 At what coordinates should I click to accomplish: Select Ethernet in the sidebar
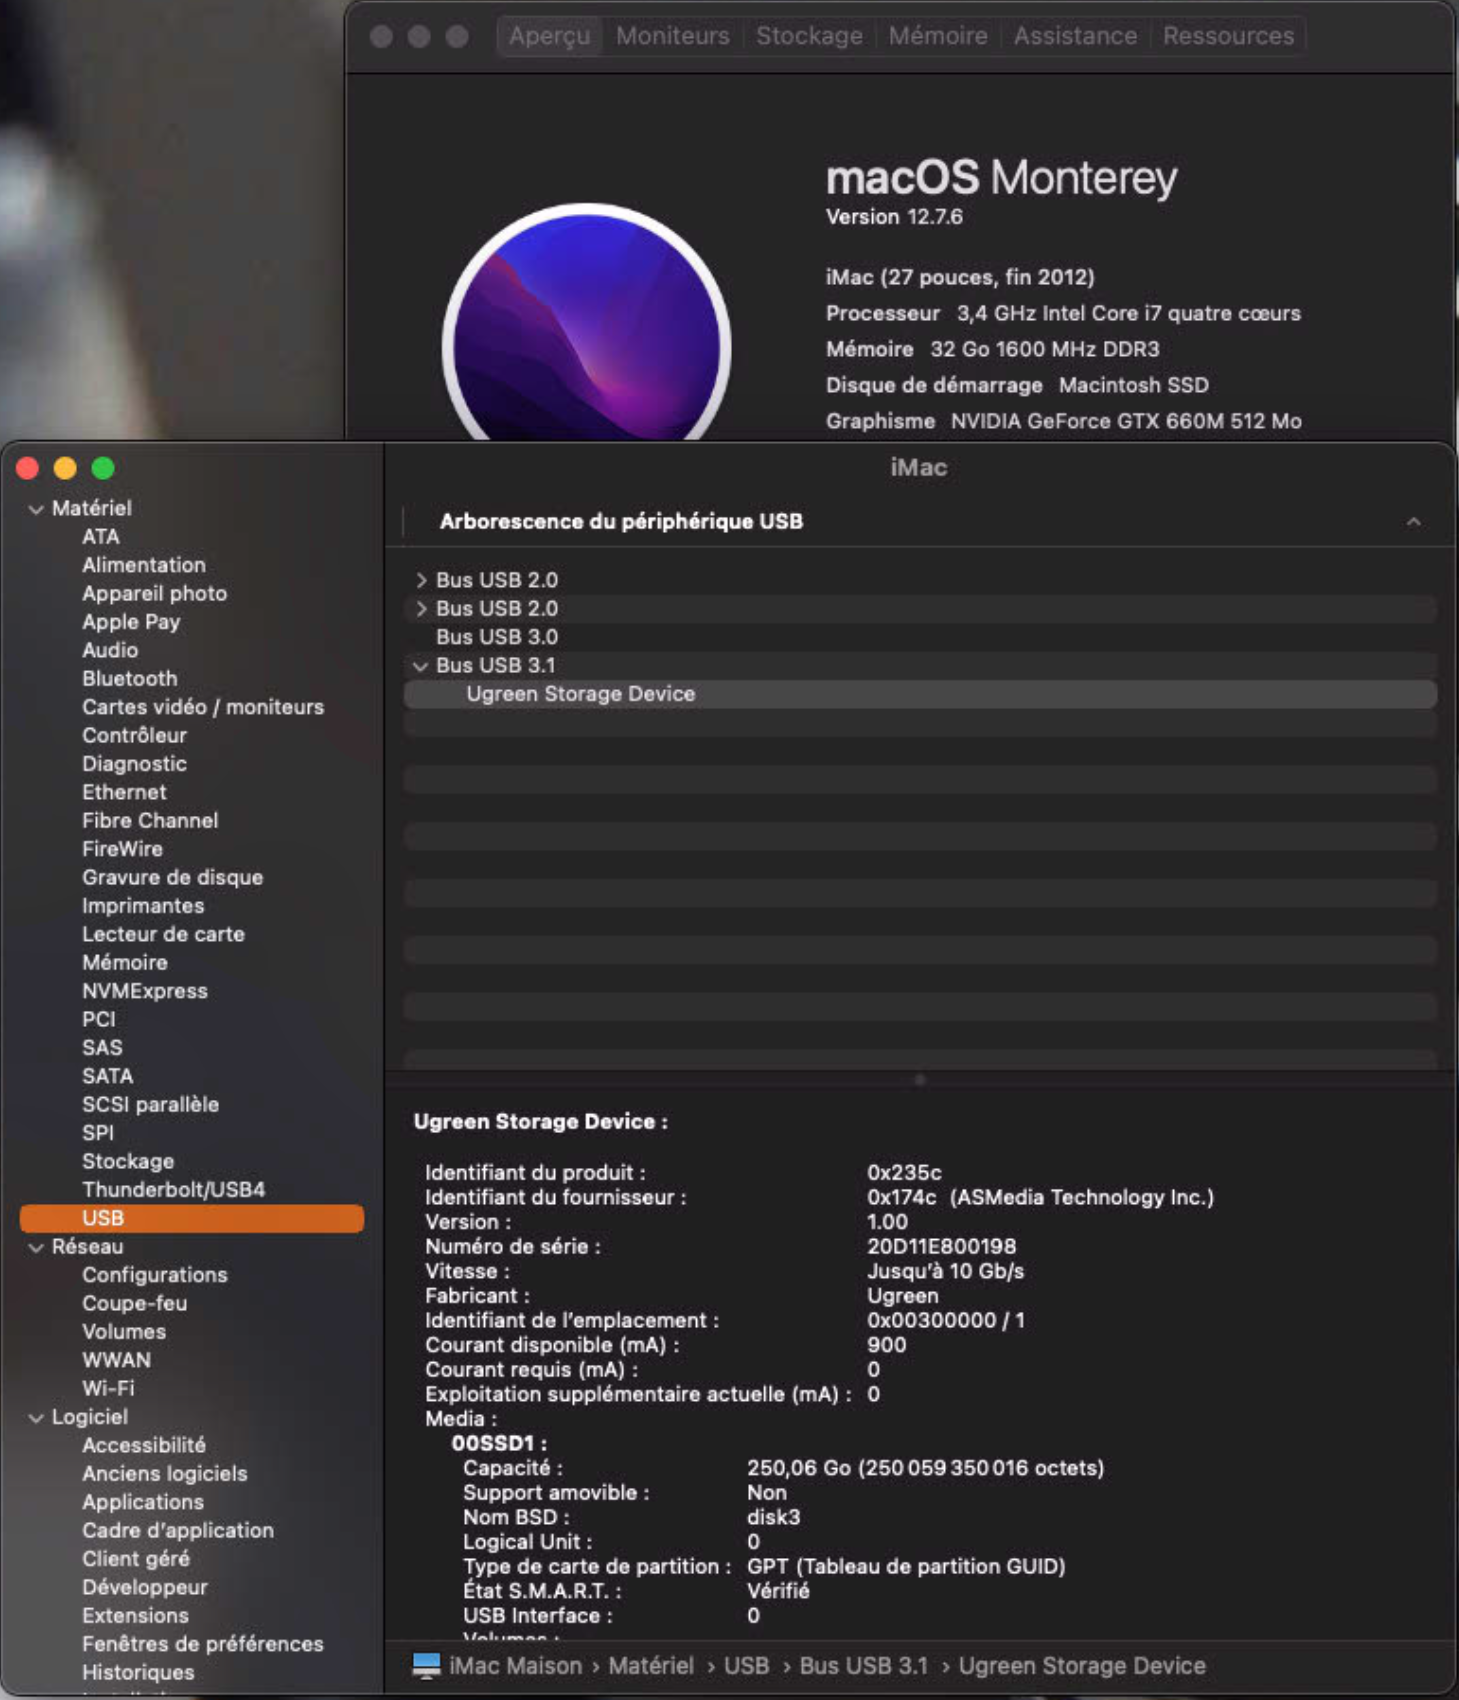coord(124,792)
